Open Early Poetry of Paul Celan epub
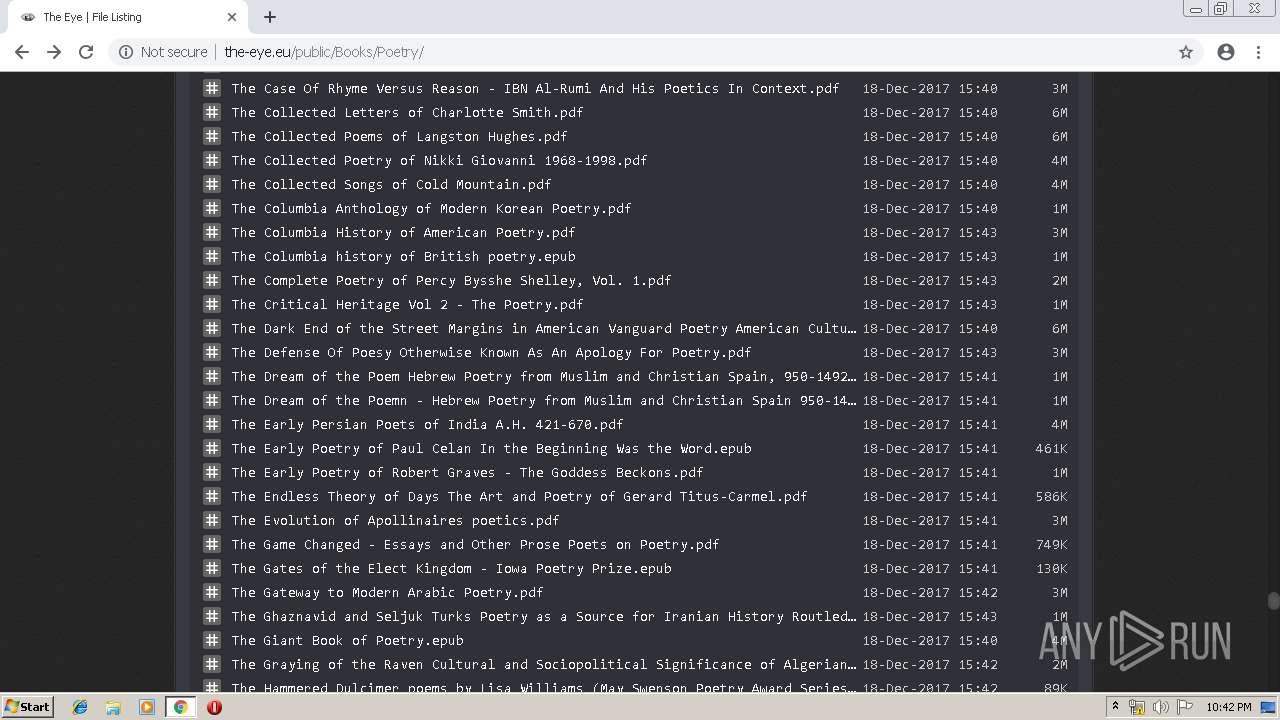 491,448
